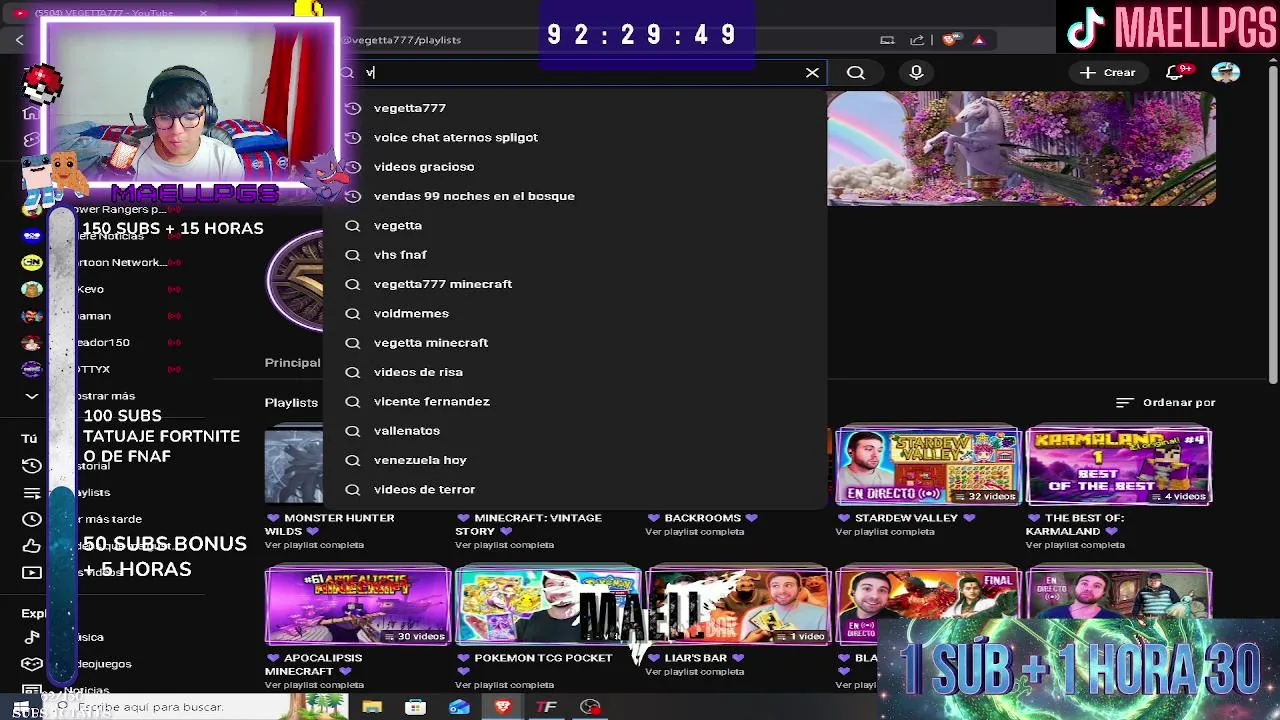Open the Karmaland Best of the Best thumbnail
Viewport: 1280px width, 720px height.
point(1118,465)
